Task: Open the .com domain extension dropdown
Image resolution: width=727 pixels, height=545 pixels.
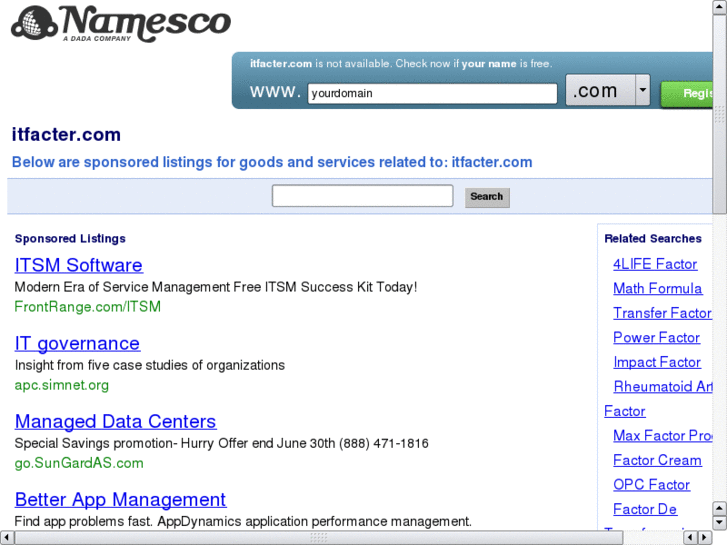Action: point(642,91)
